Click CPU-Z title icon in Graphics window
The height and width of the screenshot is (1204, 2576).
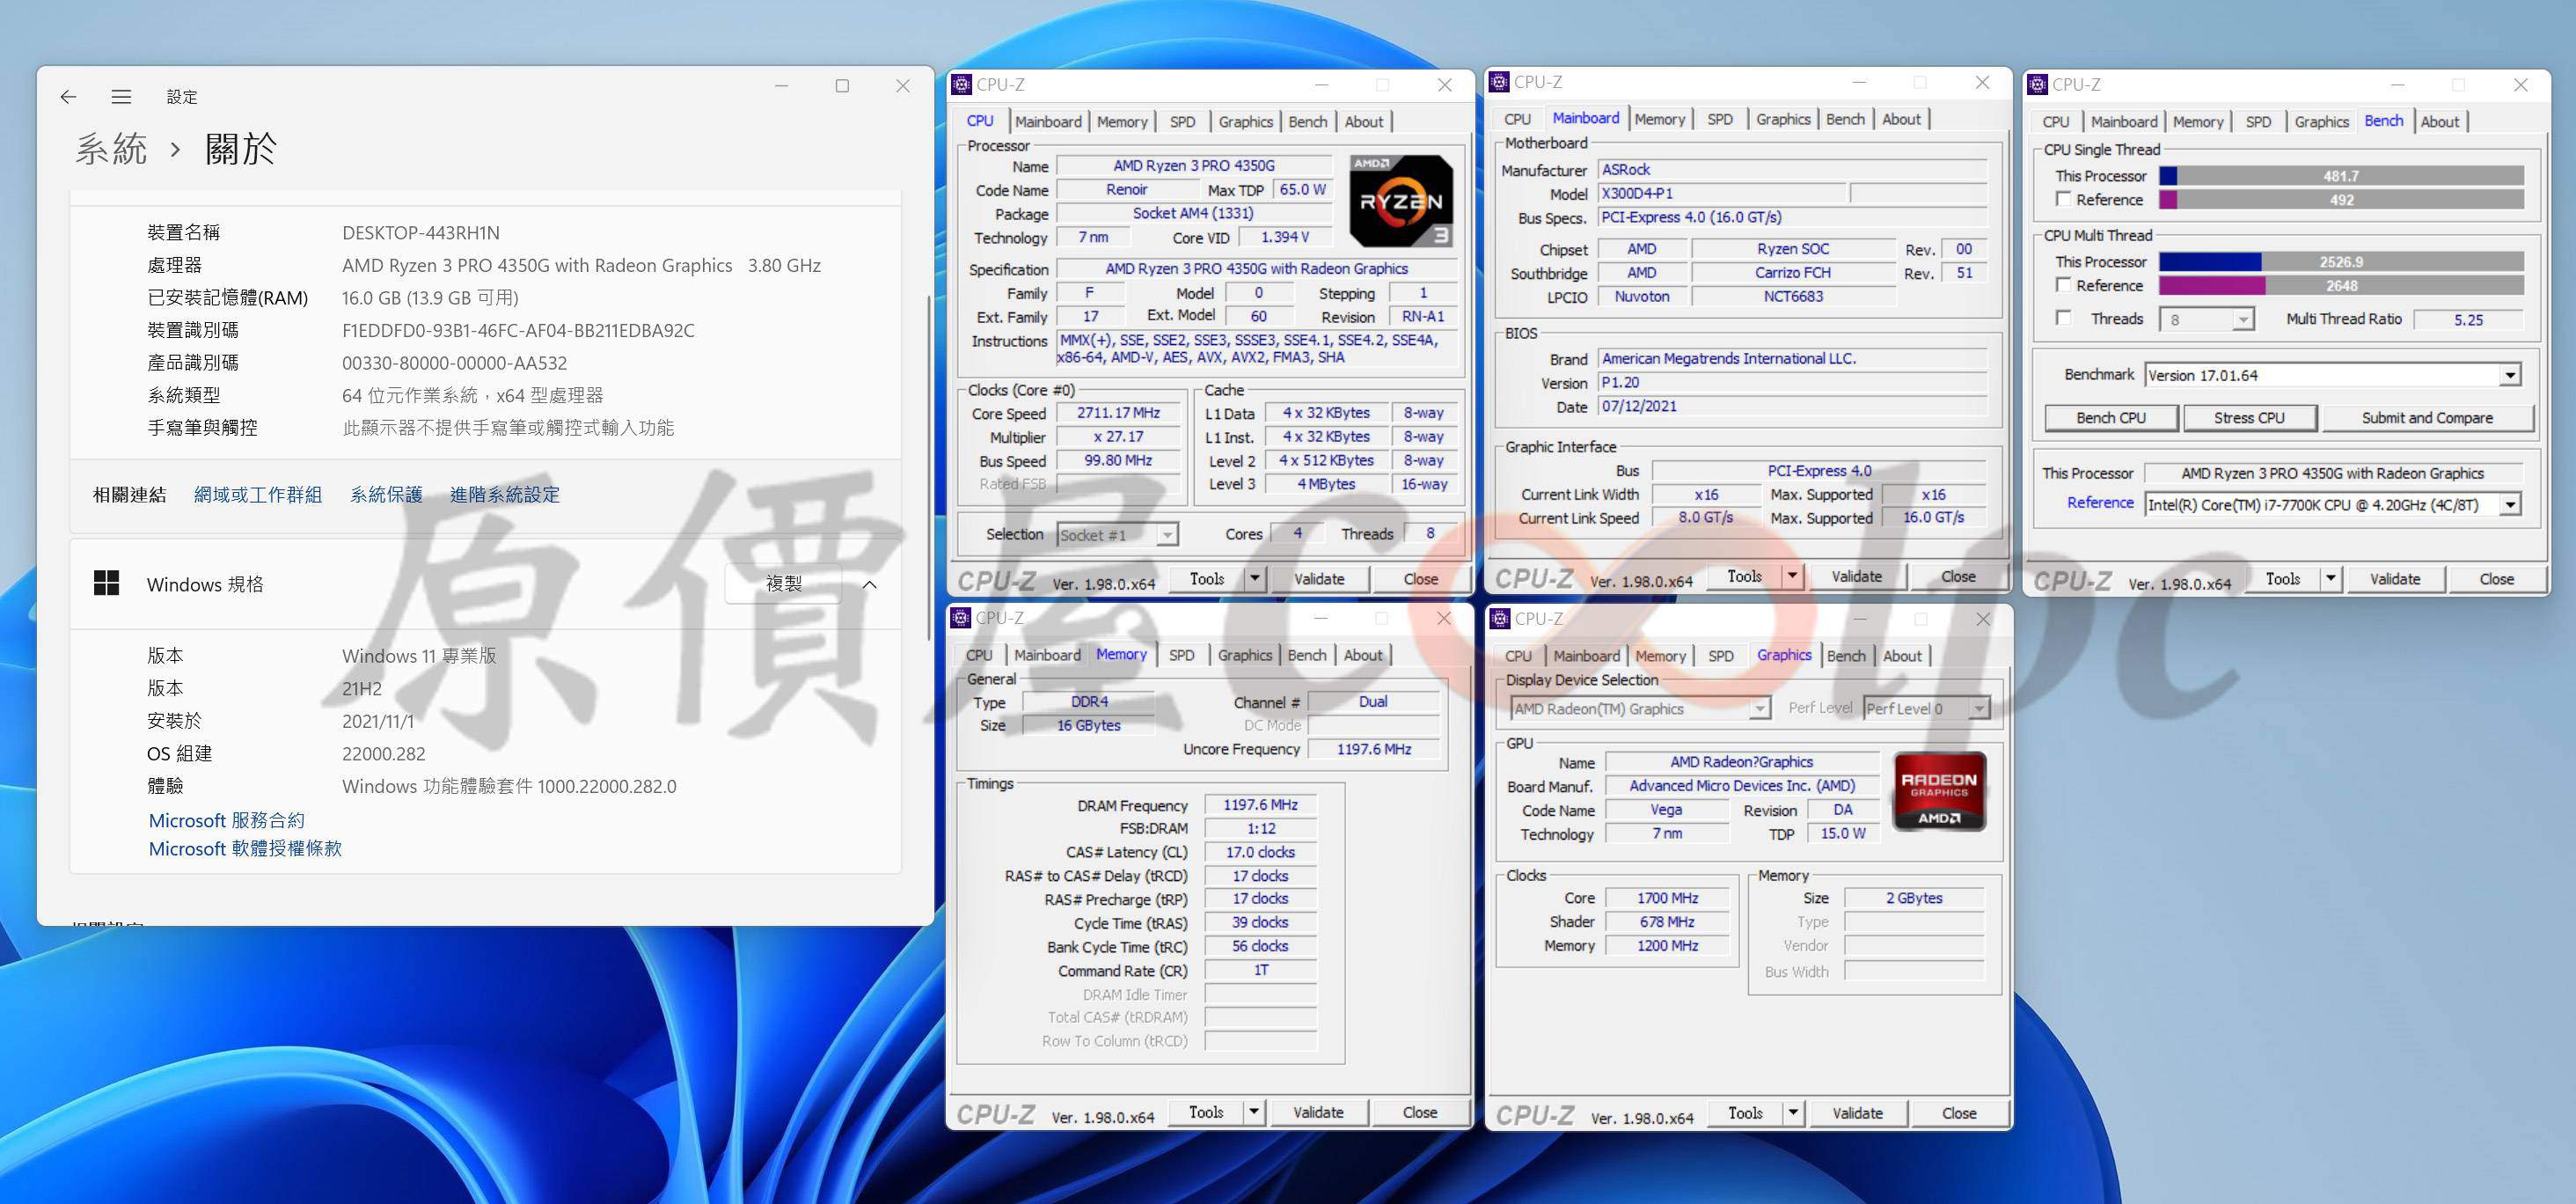tap(1499, 619)
